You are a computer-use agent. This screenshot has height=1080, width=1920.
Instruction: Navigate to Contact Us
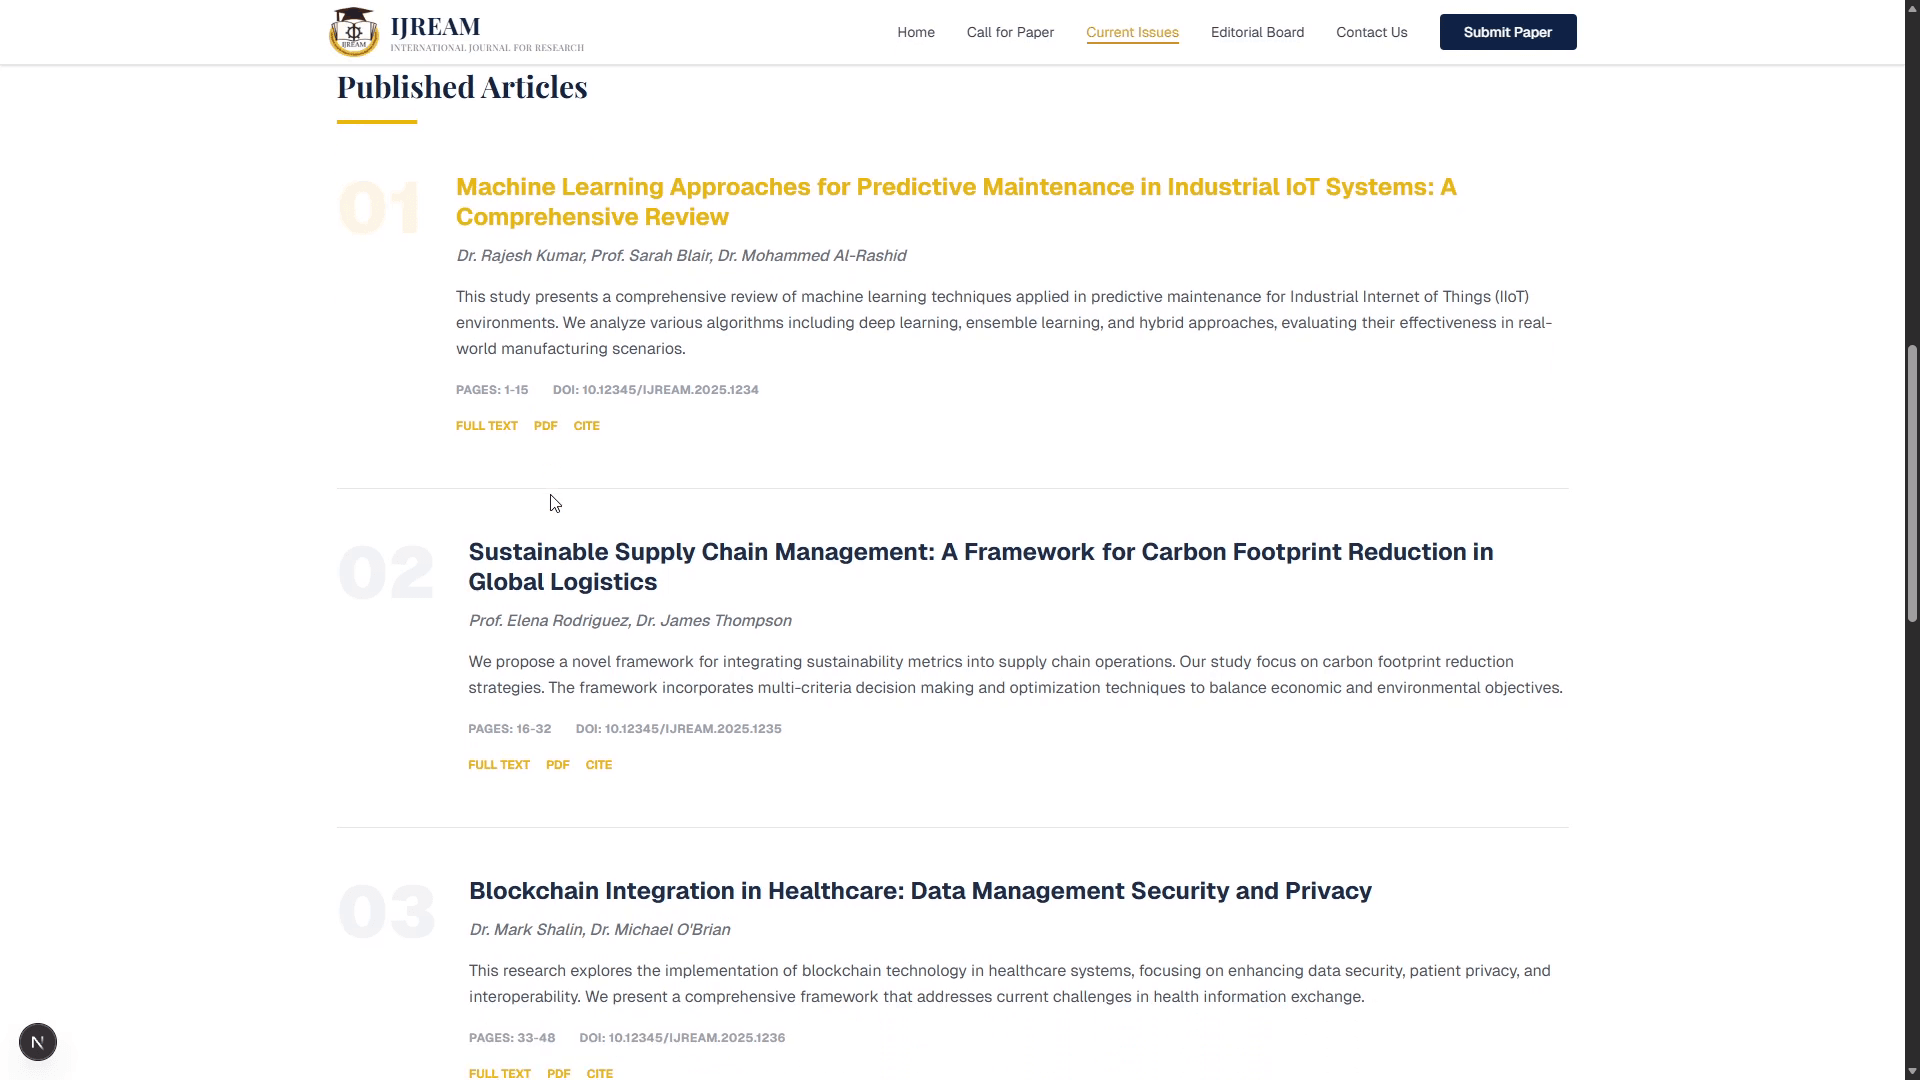point(1371,32)
